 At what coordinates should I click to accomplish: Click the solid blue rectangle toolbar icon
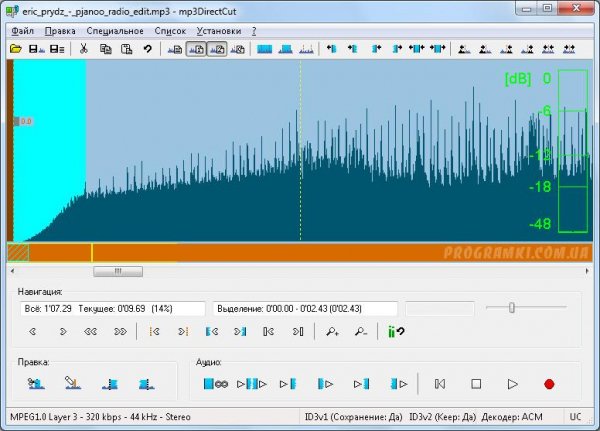(x=264, y=49)
